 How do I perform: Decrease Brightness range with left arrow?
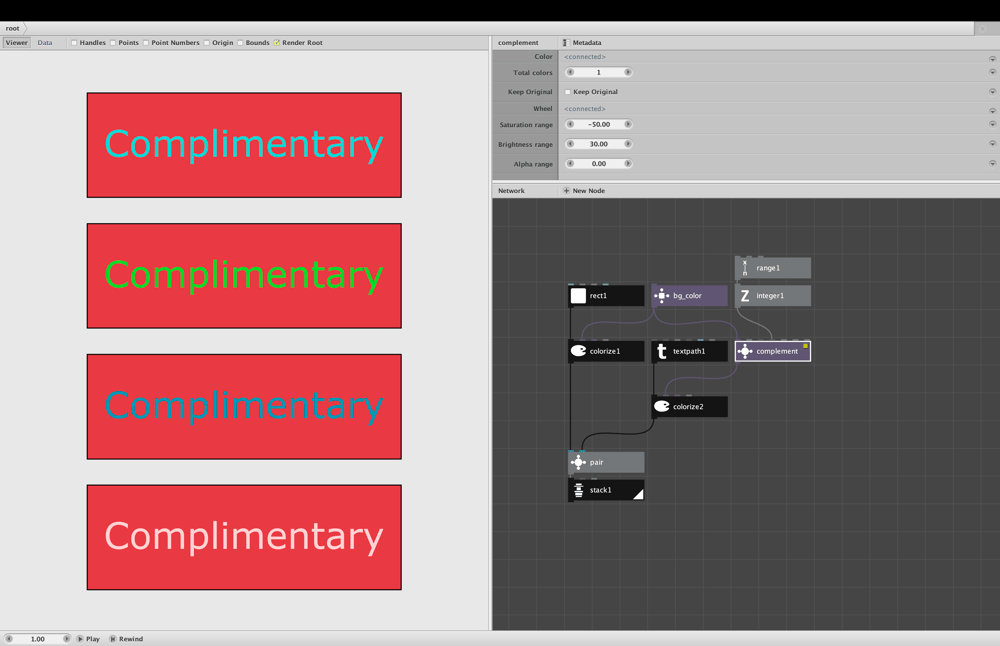pos(570,144)
